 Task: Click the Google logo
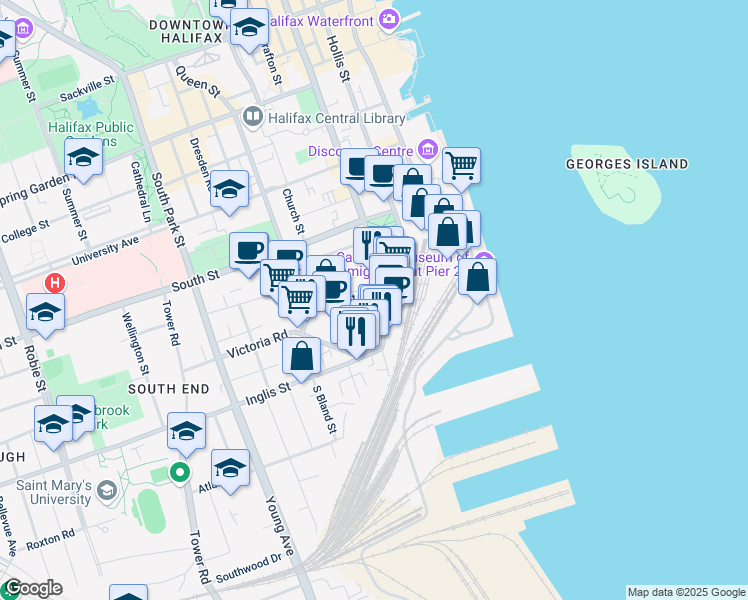pos(34,589)
